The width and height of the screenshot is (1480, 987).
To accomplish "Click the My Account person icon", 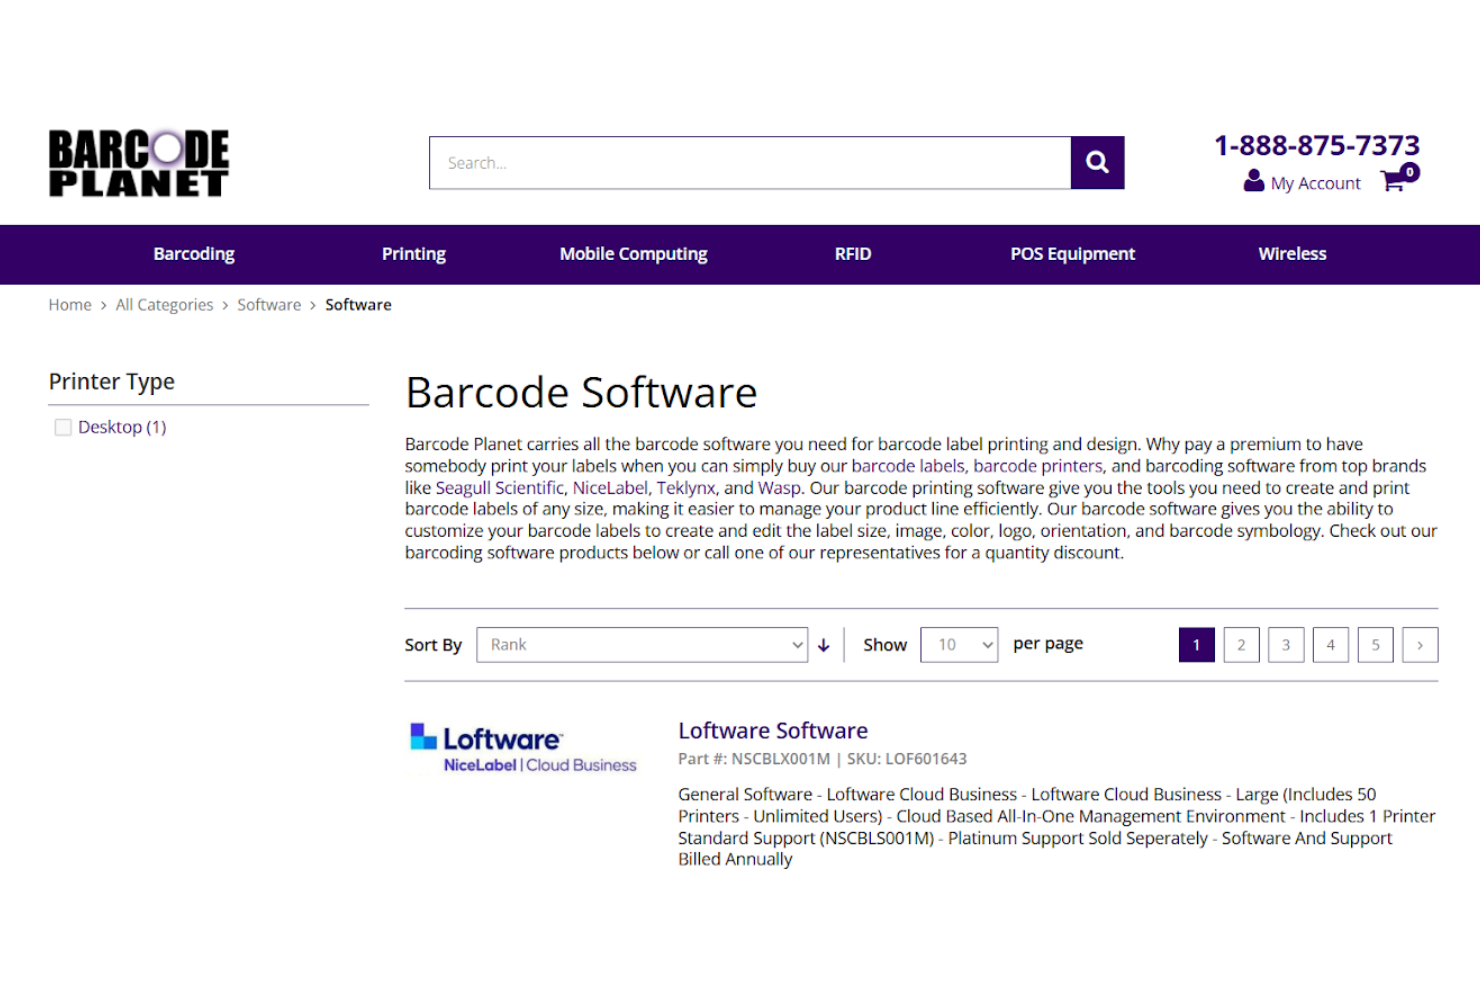I will [x=1253, y=181].
